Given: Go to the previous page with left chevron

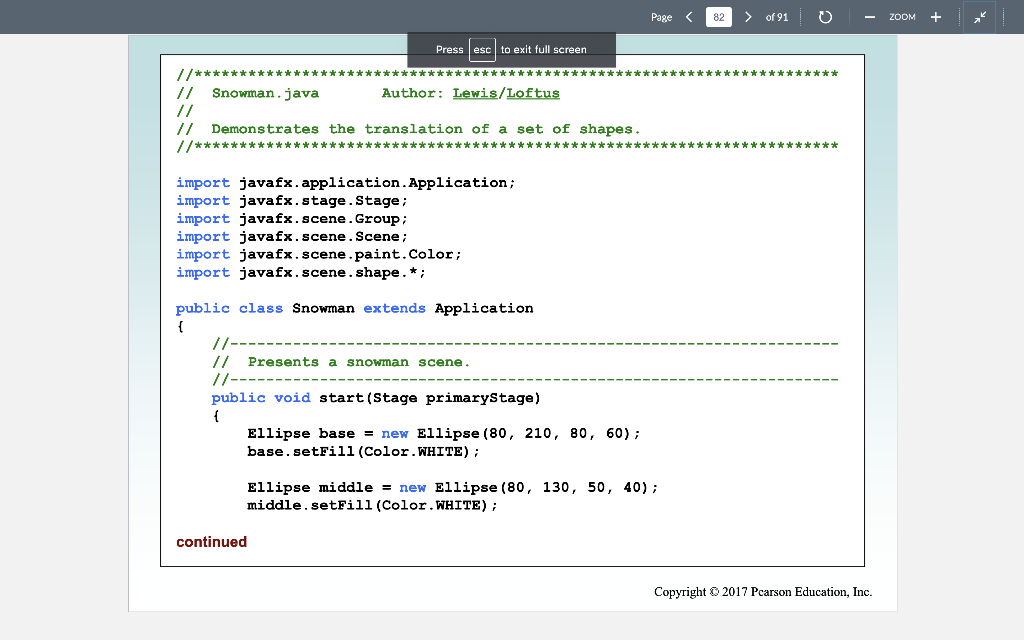Looking at the screenshot, I should 690,17.
